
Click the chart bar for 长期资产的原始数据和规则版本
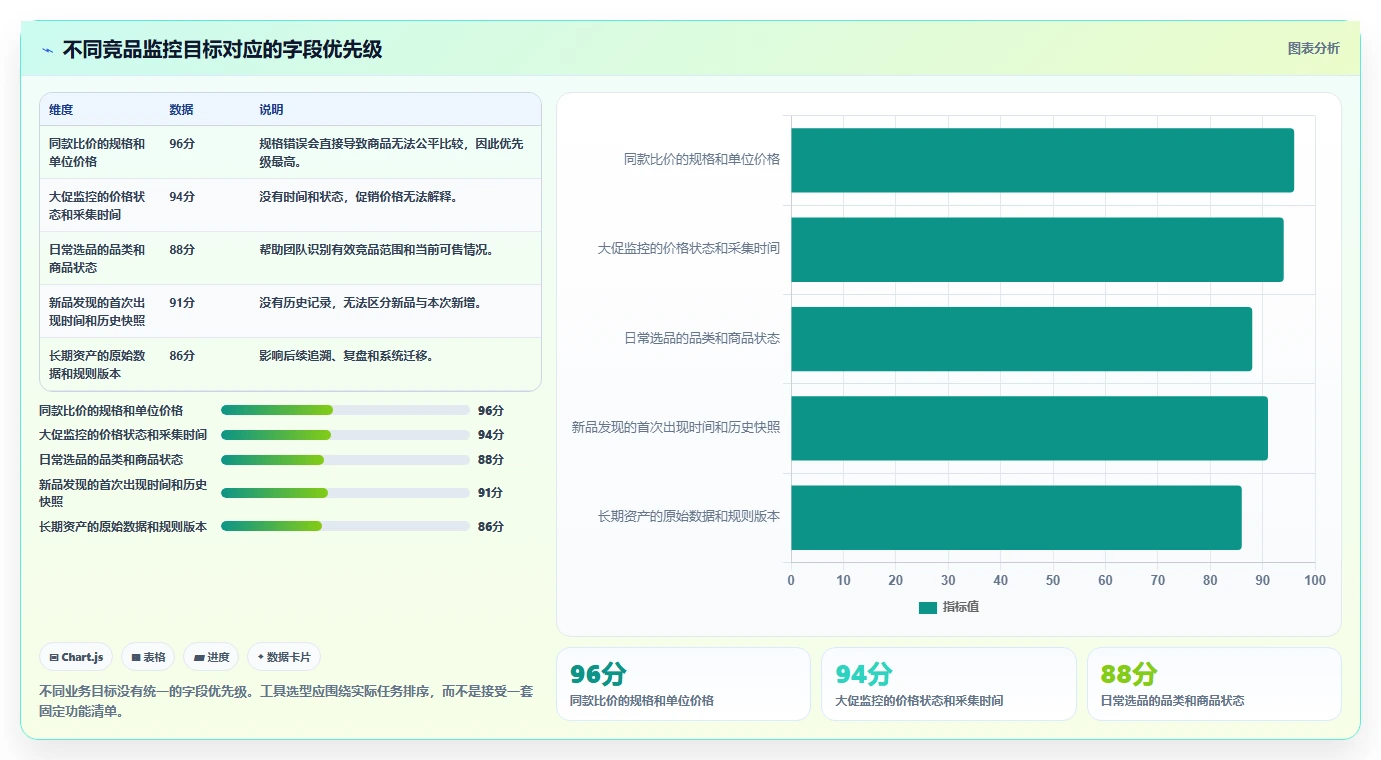coord(1016,517)
